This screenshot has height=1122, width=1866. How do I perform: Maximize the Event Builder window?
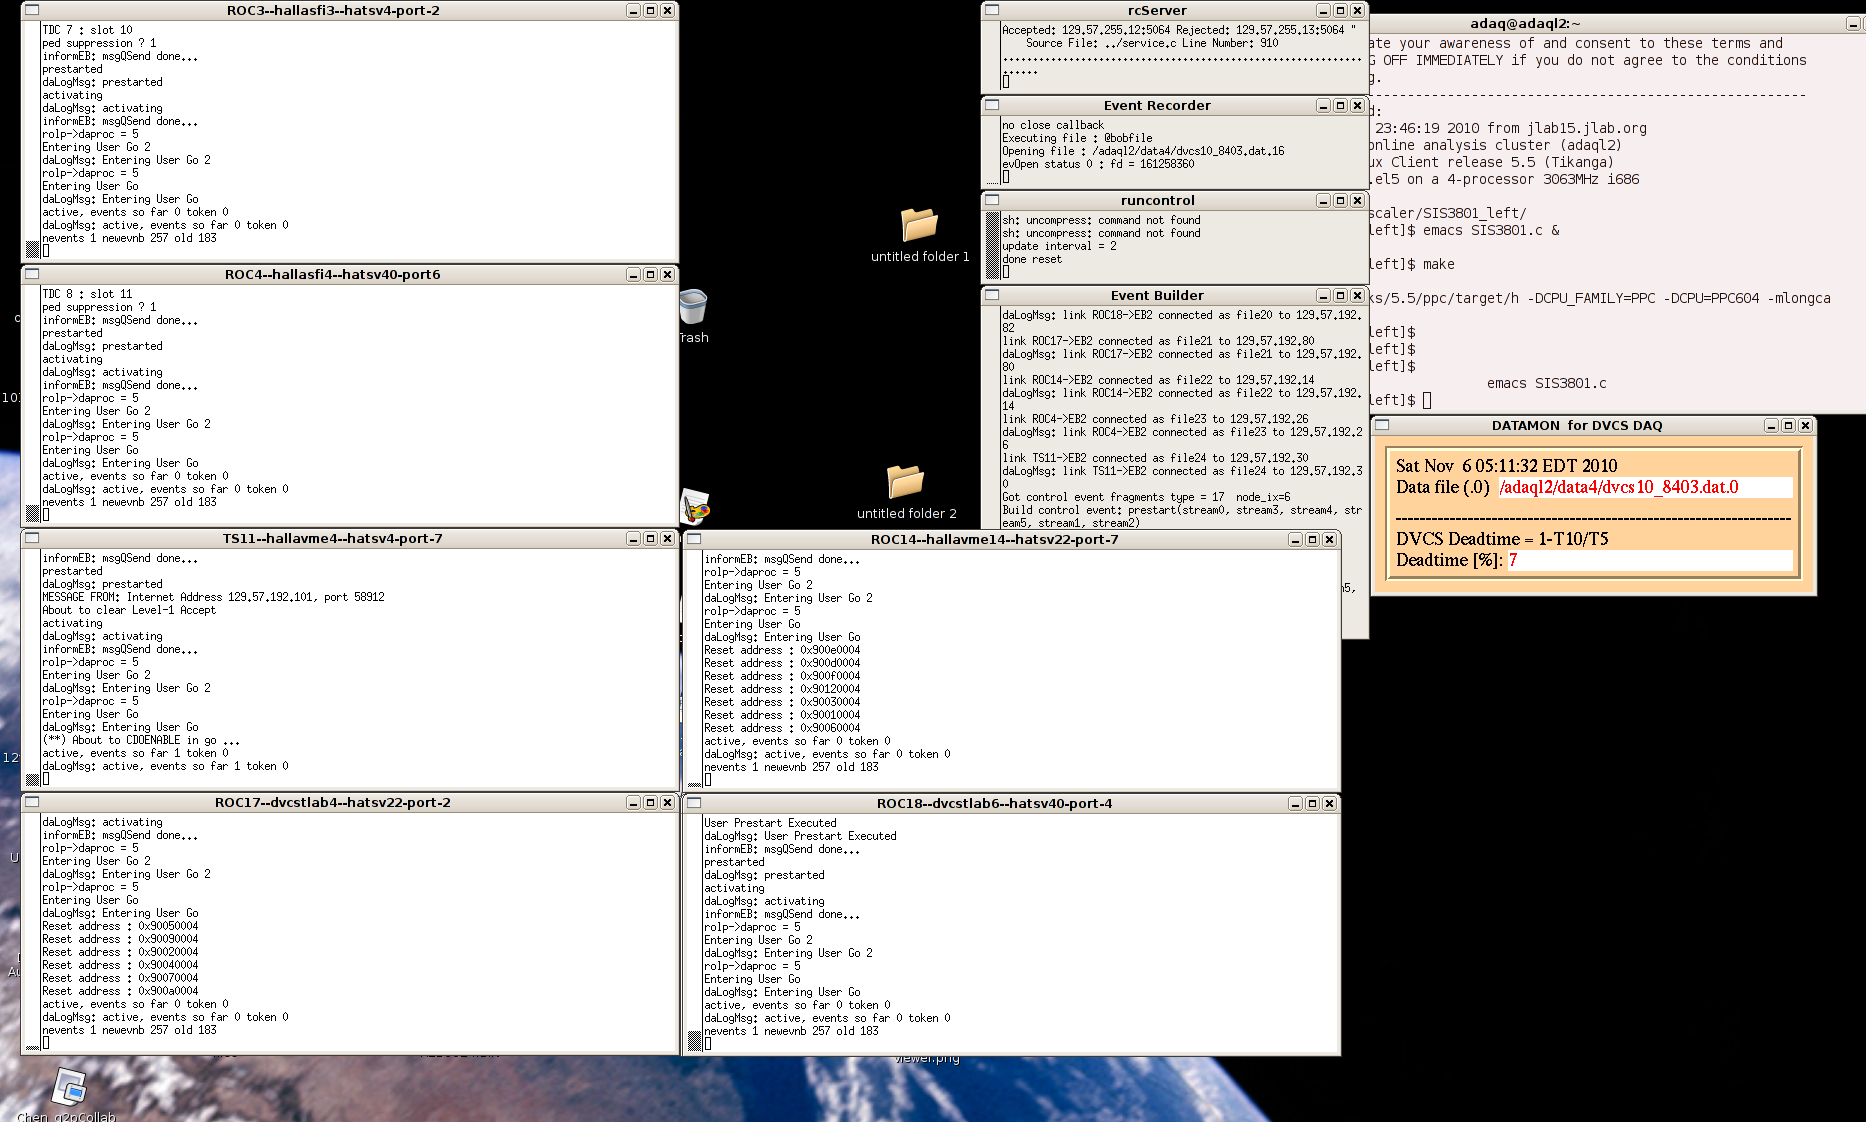tap(1340, 295)
